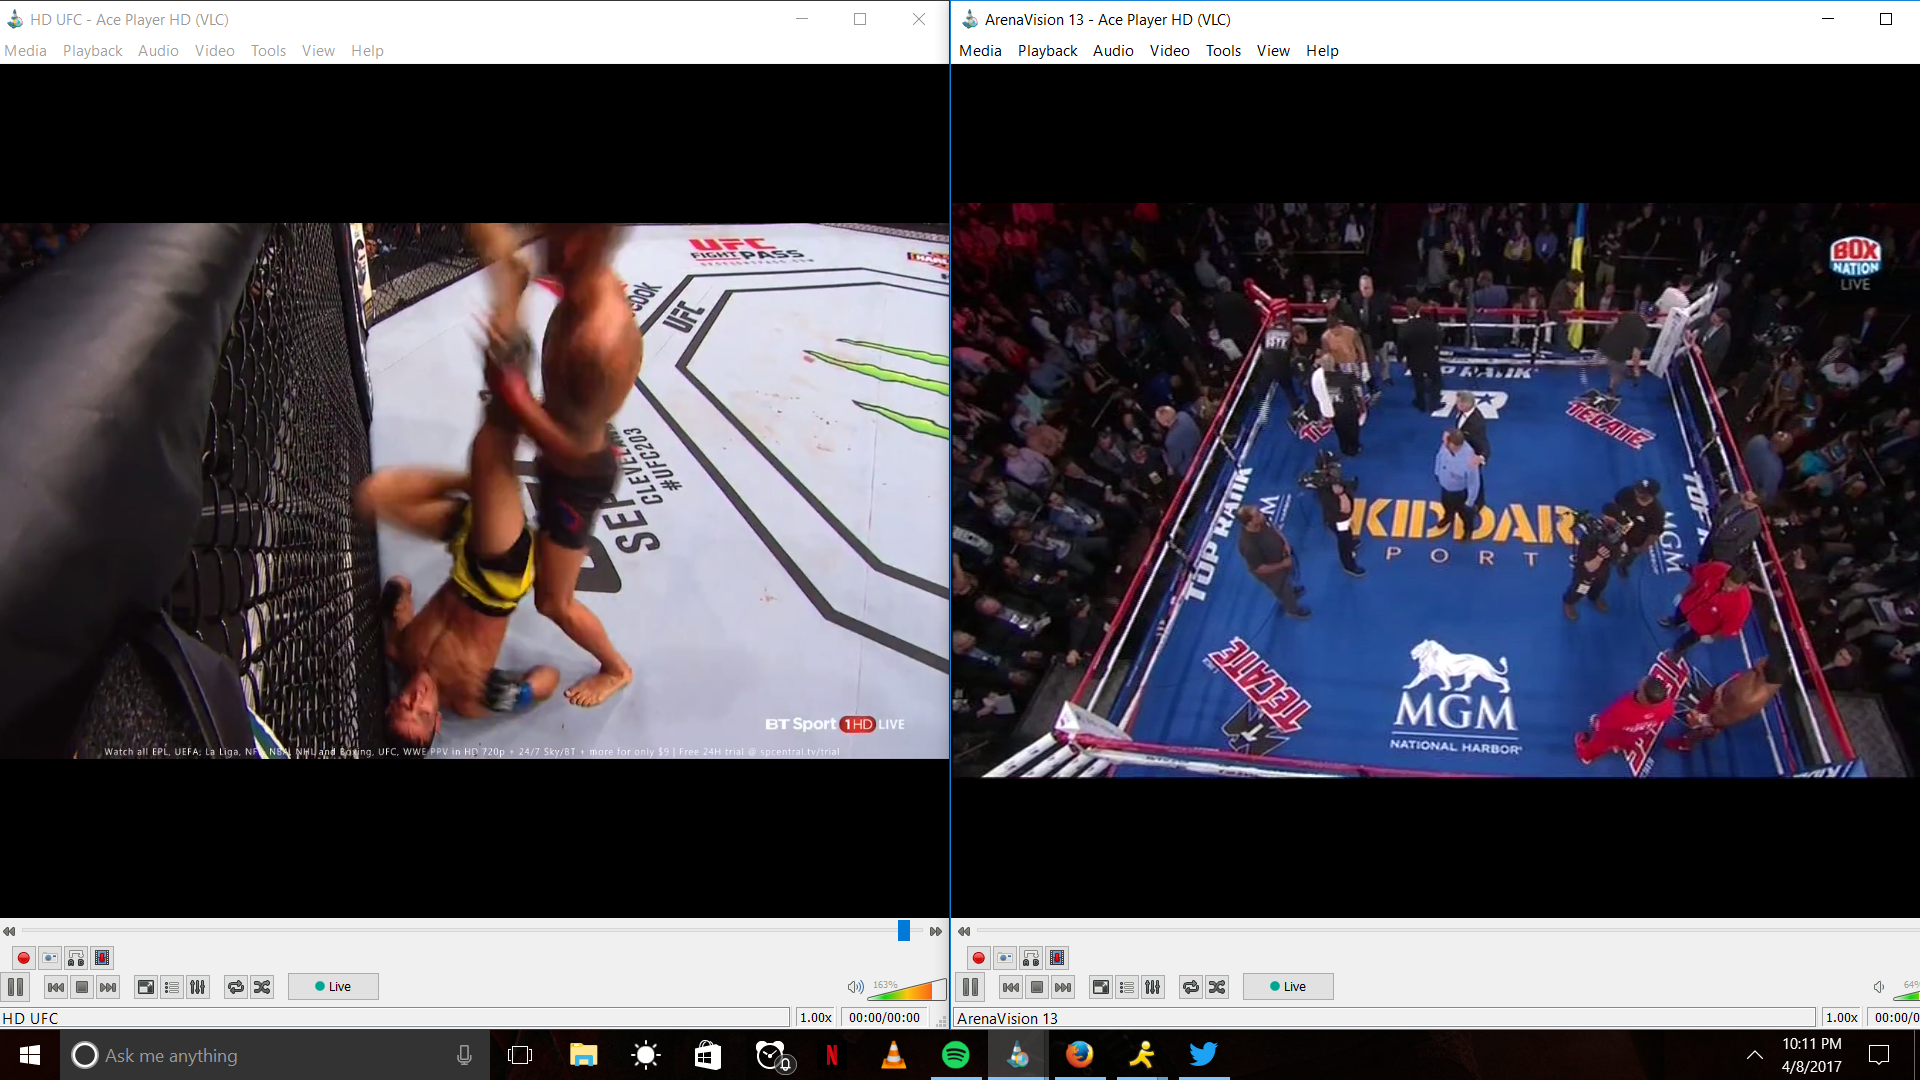Adjust the 163% volume slider in HD UFC
This screenshot has height=1080, width=1920.
pos(907,989)
